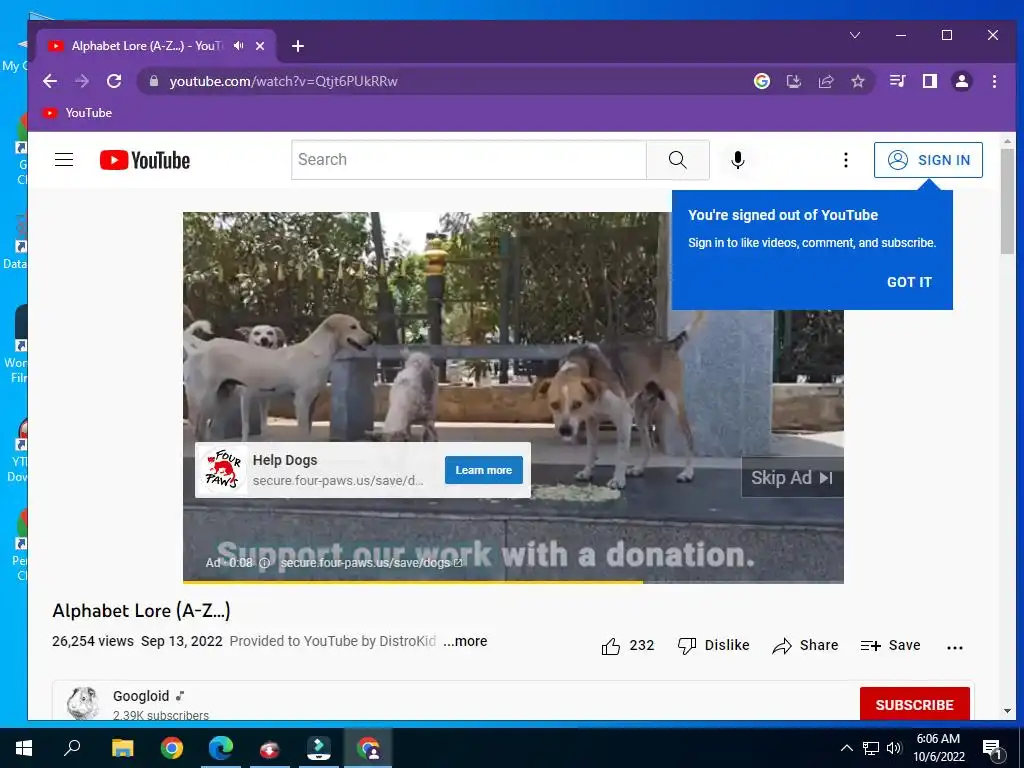
Task: Dislike the Alphabet Lore video
Action: pos(714,646)
